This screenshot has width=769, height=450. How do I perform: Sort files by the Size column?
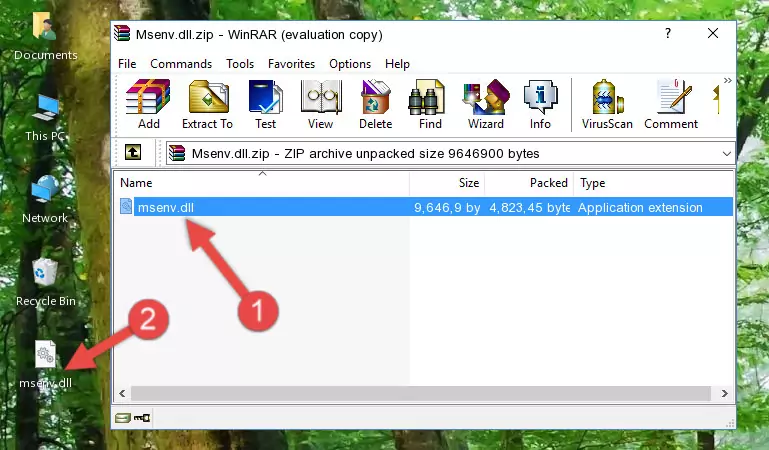(x=447, y=183)
